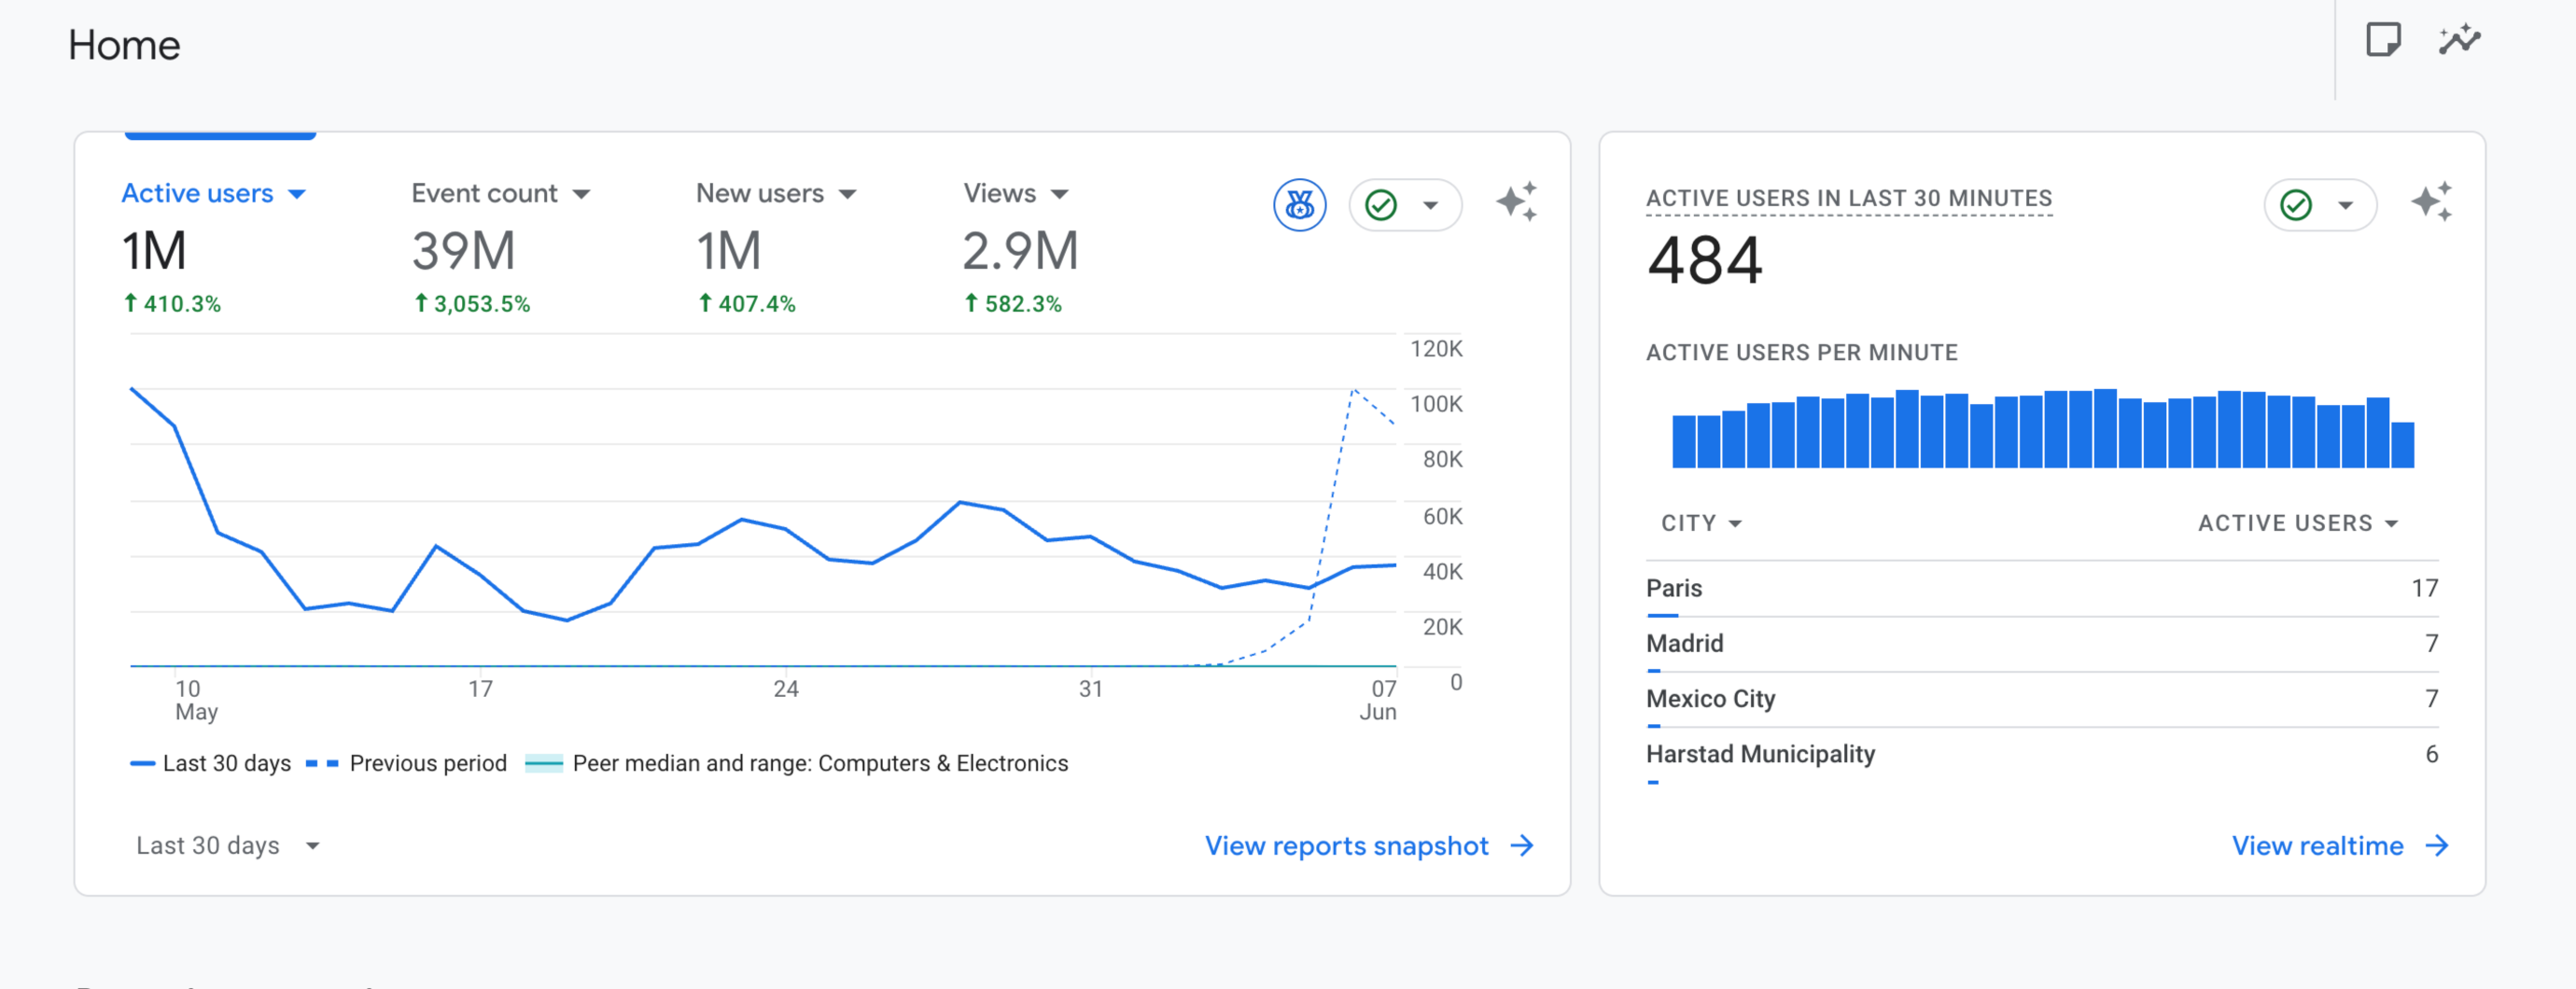Click the Paris city row
The width and height of the screenshot is (2576, 989).
(x=2042, y=588)
